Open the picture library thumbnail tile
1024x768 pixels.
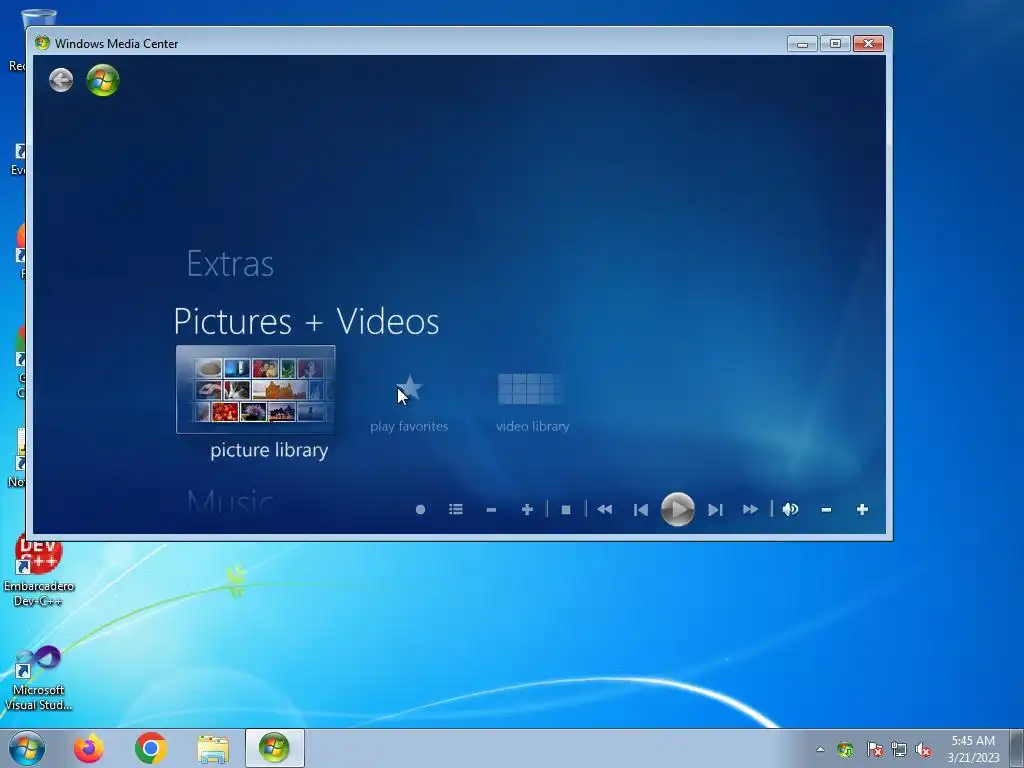pos(255,389)
